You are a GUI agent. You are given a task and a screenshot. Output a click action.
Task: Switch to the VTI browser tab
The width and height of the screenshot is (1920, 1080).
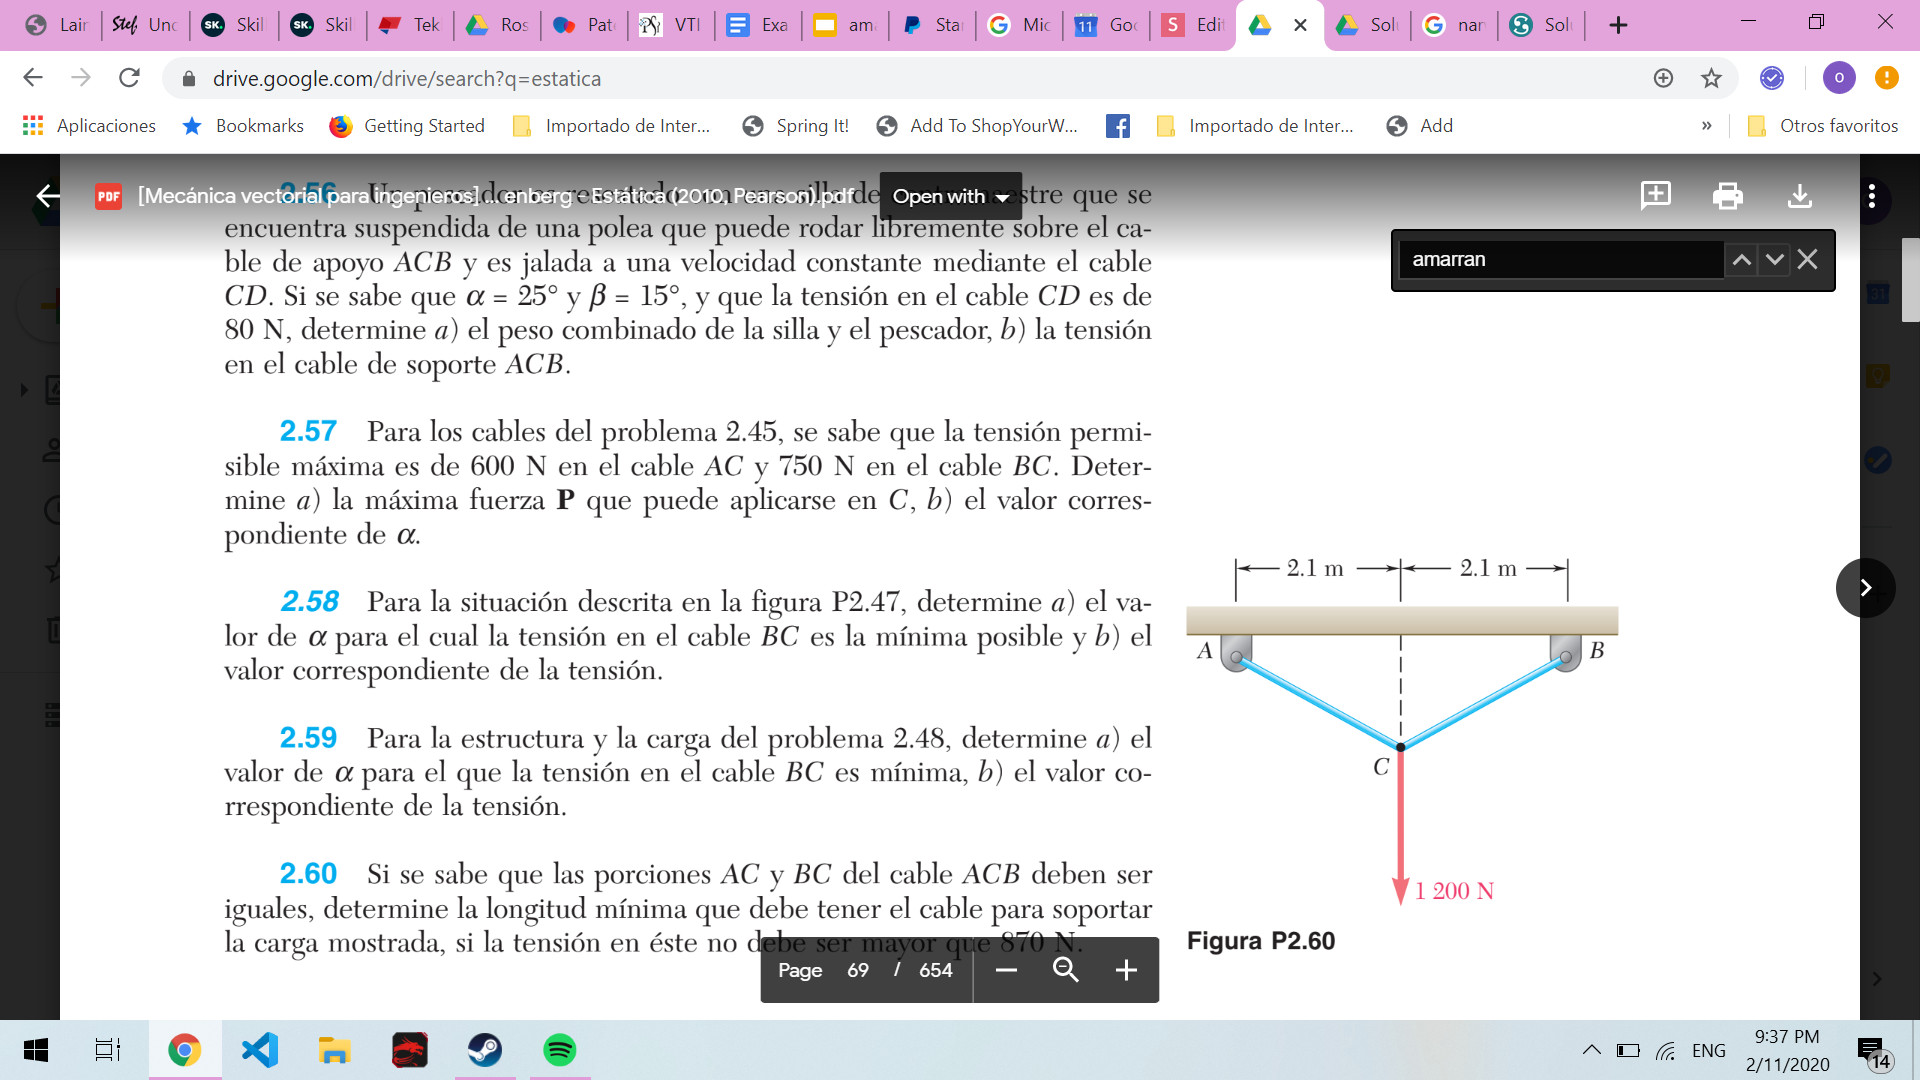(671, 25)
